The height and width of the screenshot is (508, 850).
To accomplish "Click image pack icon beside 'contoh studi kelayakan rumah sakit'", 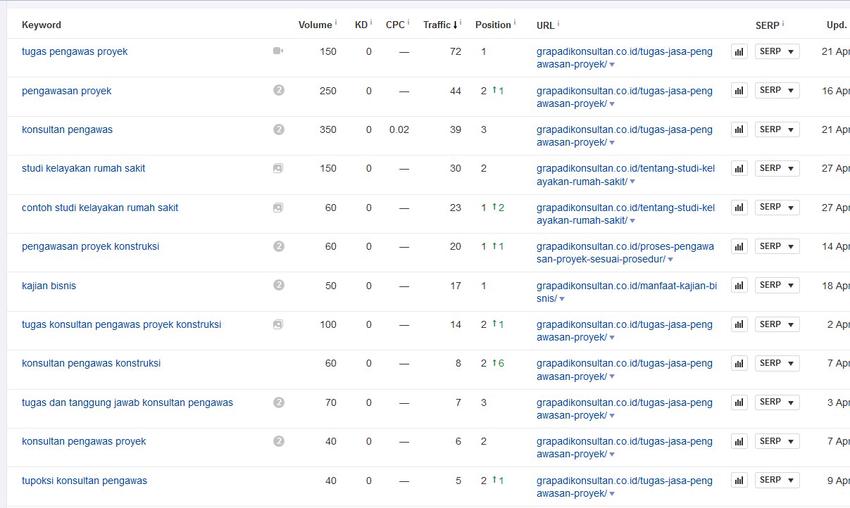I will [x=278, y=208].
